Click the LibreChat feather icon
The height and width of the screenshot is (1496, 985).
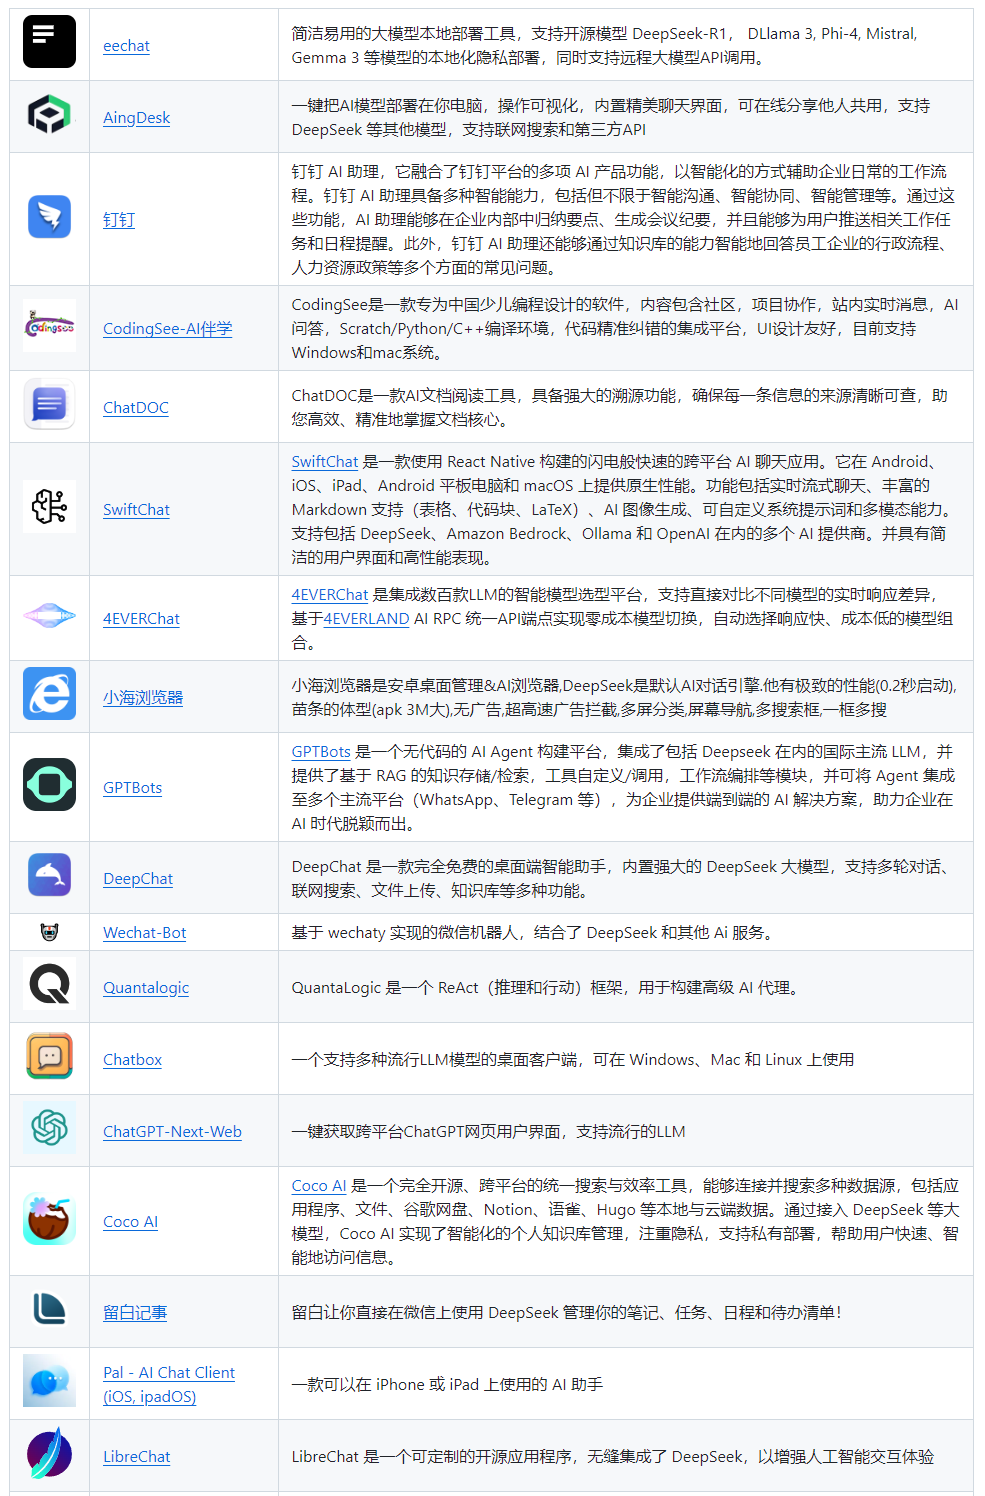point(49,1453)
